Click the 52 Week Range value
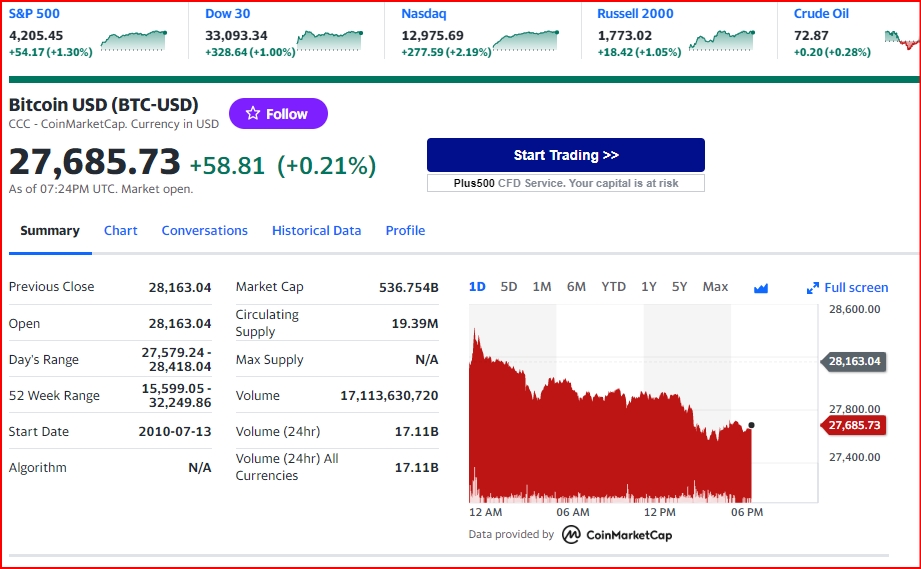Viewport: 921px width, 569px height. click(176, 395)
